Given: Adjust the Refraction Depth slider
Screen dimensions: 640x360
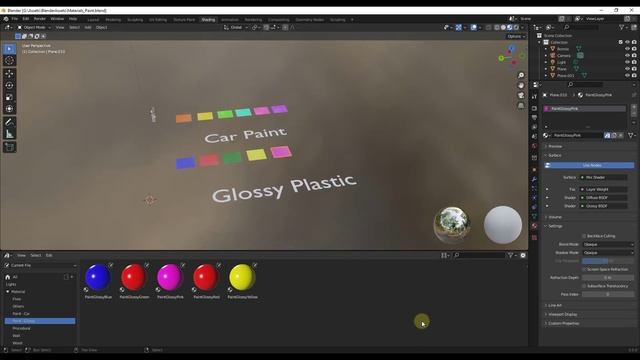Looking at the screenshot, I should pyautogui.click(x=608, y=278).
